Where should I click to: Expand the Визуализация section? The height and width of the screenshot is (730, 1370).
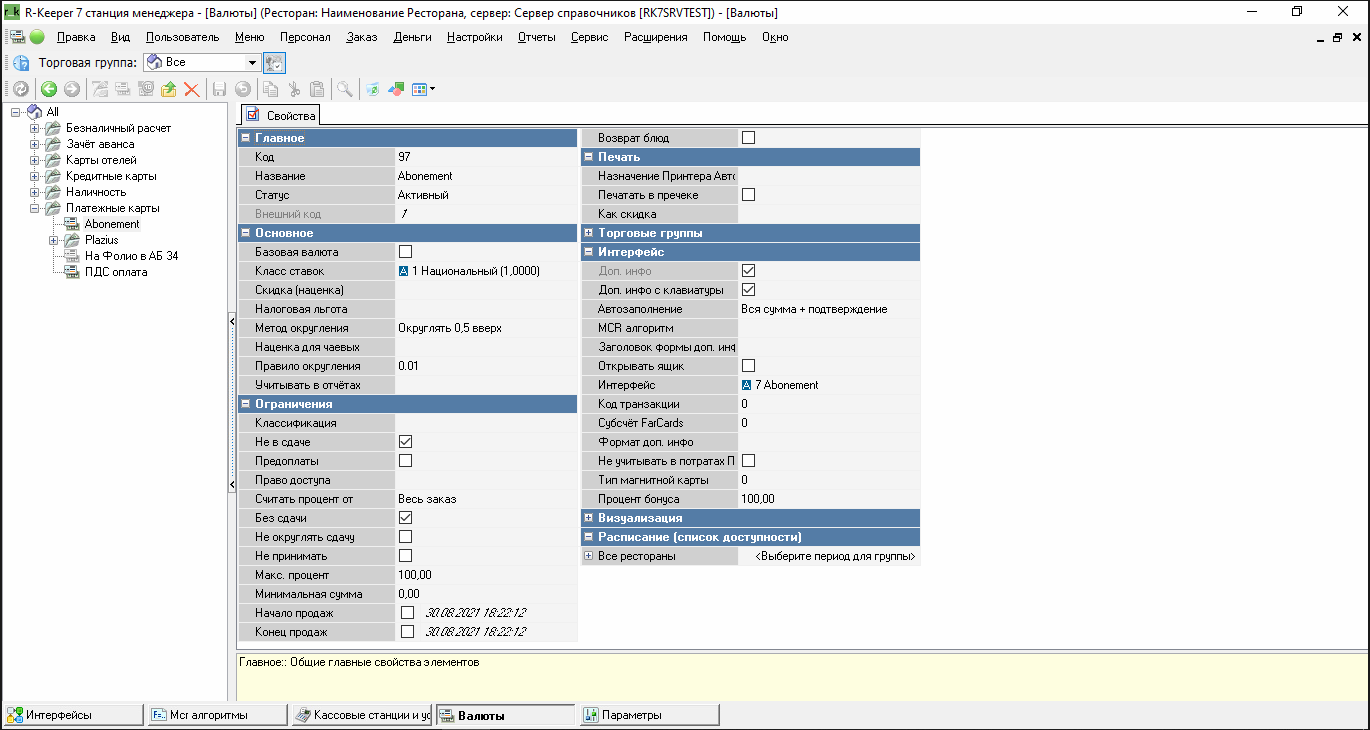[x=589, y=518]
